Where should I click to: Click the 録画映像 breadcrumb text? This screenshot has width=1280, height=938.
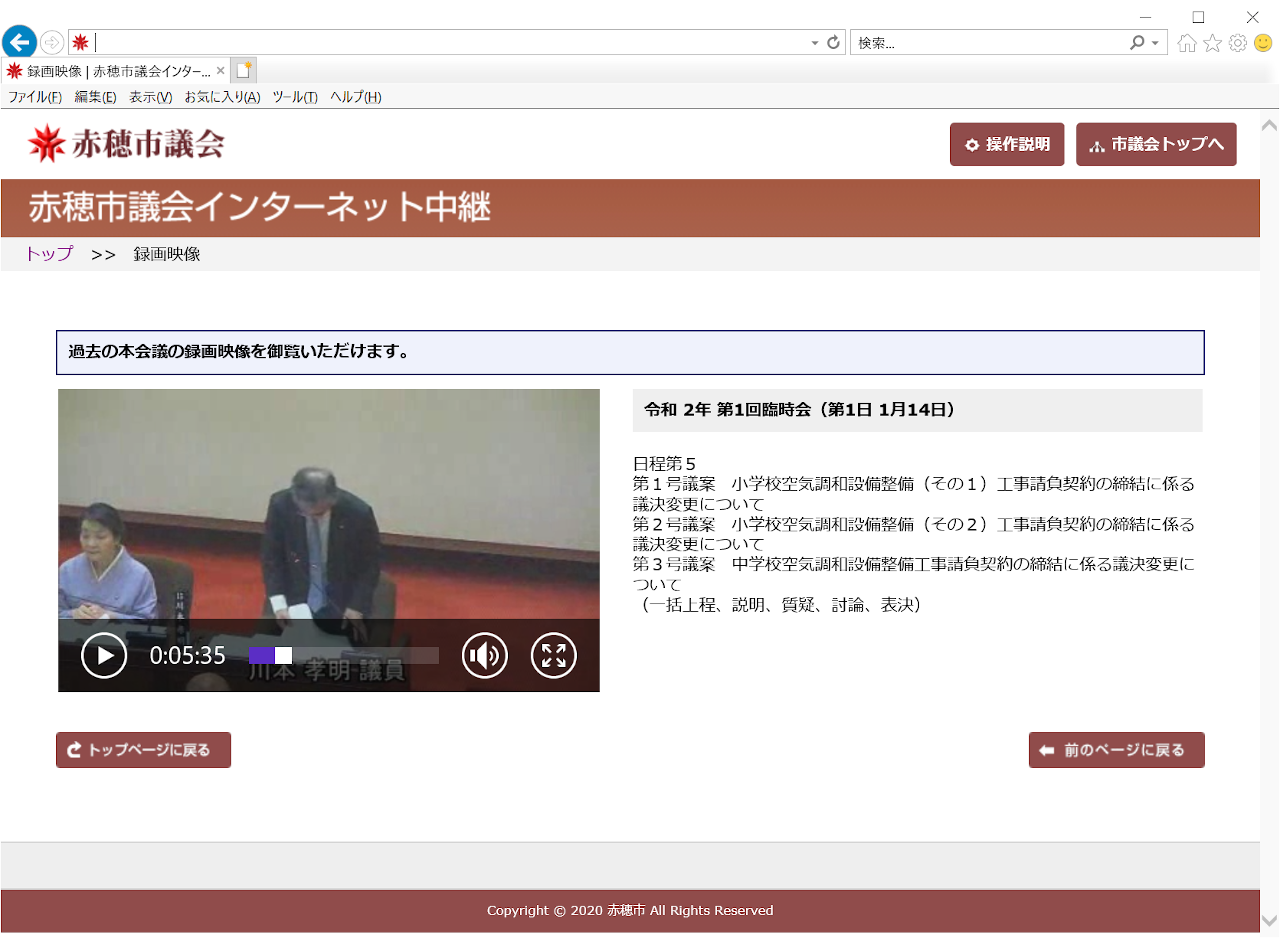tap(167, 254)
